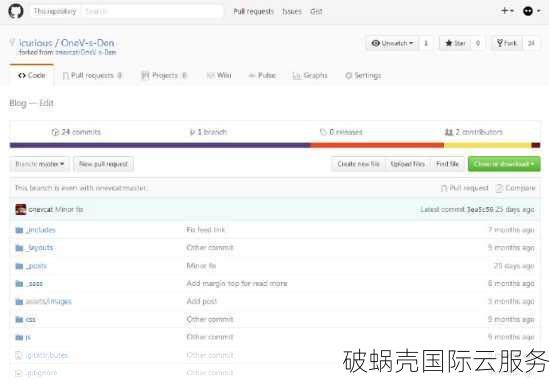Fork the repository with the Fork button
549x380 pixels.
[506, 43]
